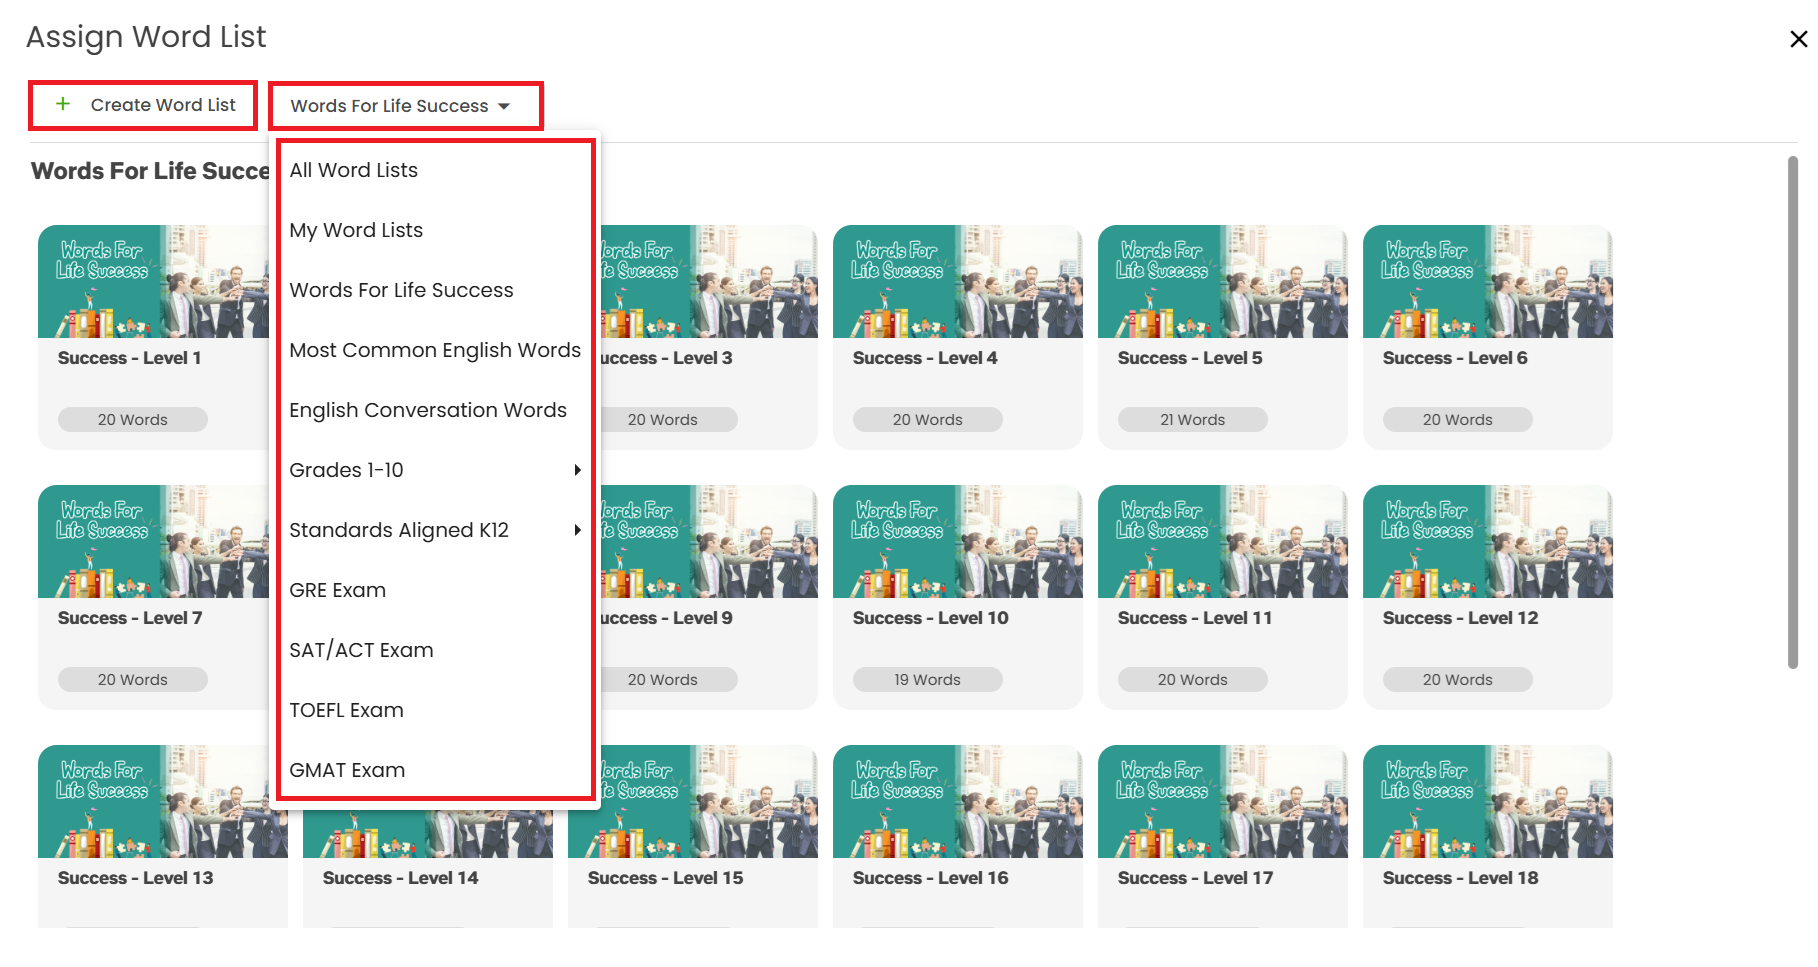Choose GRE Exam word list
Screen dimensions: 1818x967
pos(337,590)
